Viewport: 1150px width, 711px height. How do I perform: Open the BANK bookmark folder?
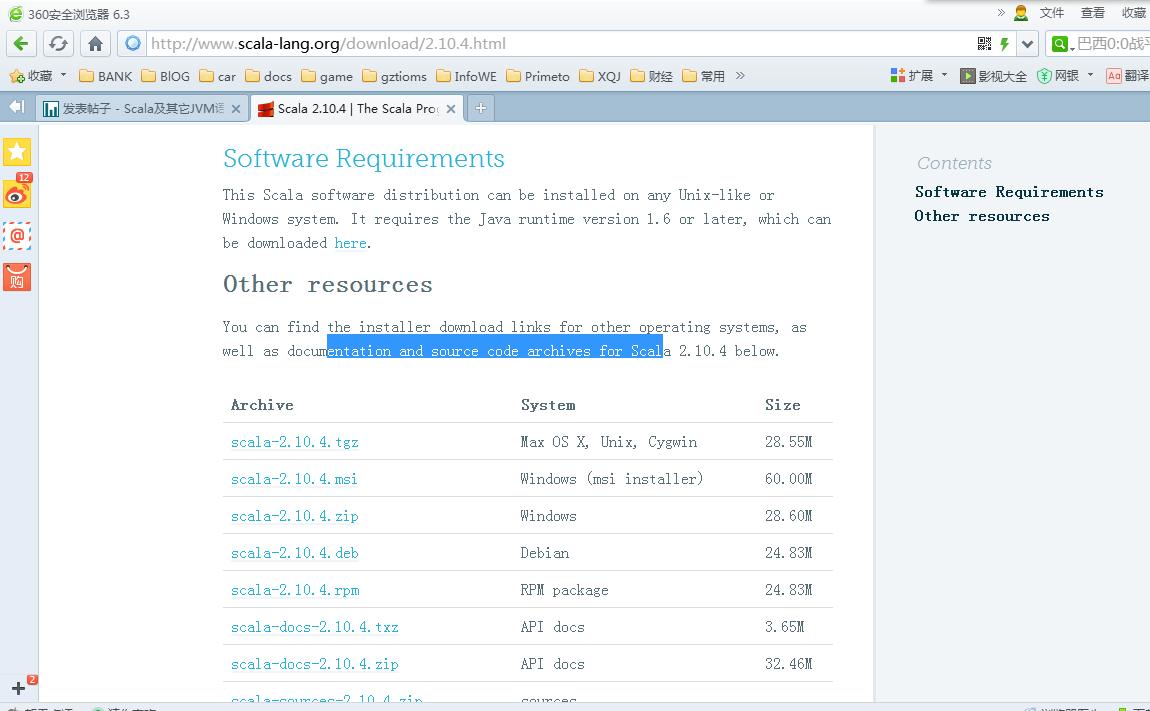106,76
